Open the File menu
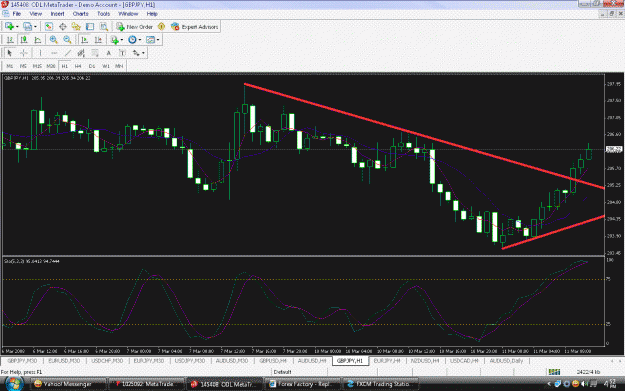The height and width of the screenshot is (391, 625). (x=17, y=14)
